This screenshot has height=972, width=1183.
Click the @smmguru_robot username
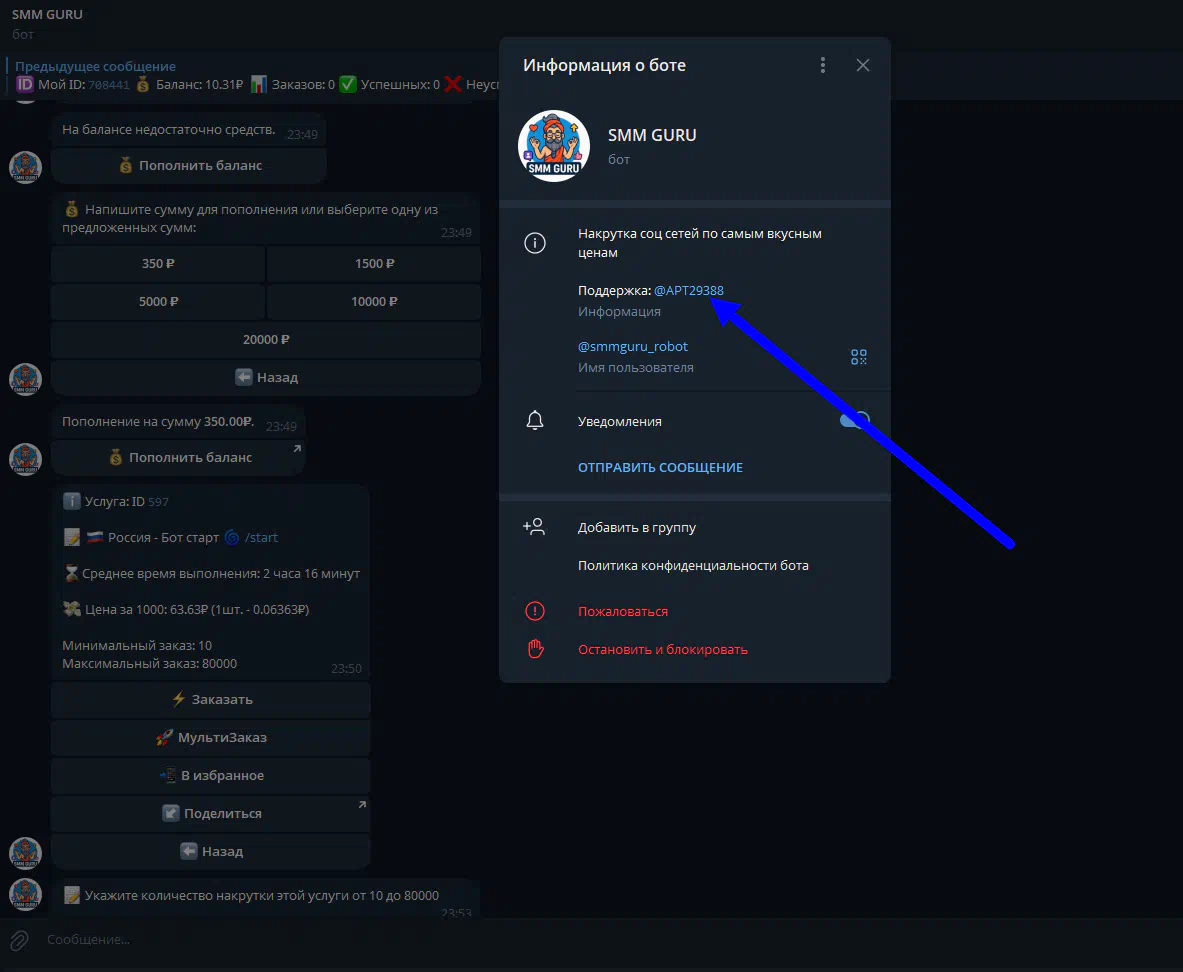(x=633, y=346)
